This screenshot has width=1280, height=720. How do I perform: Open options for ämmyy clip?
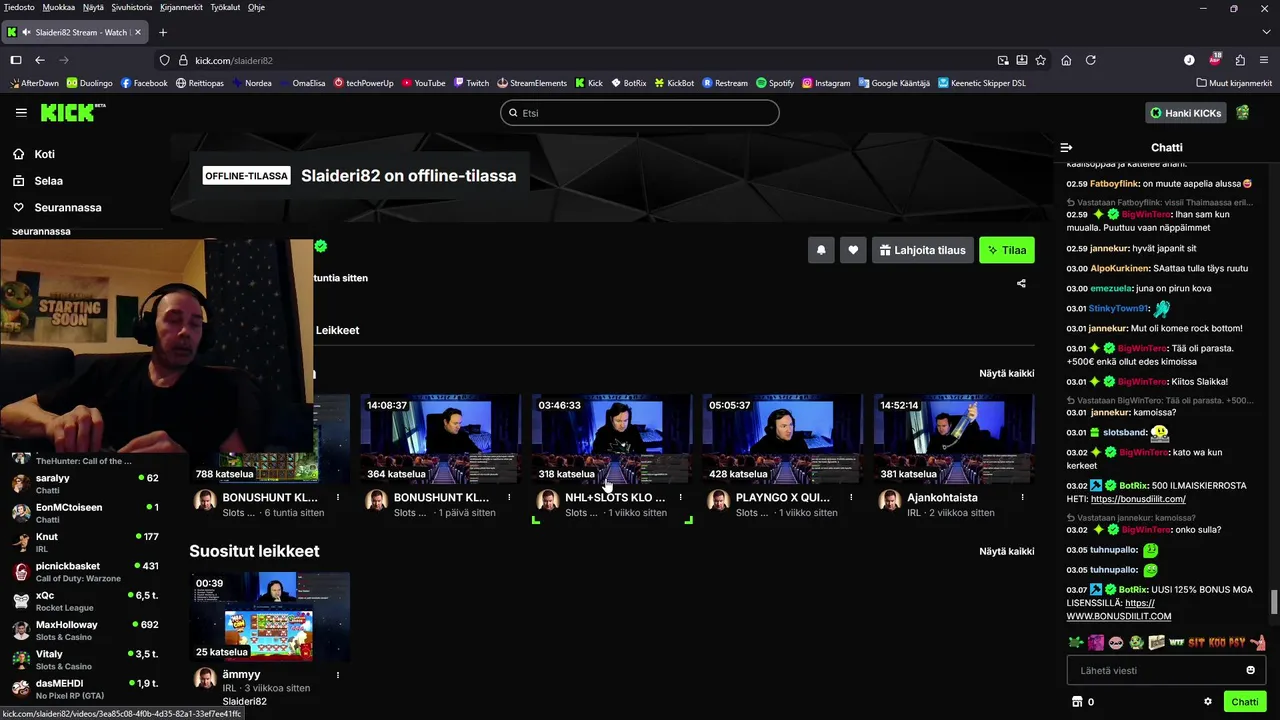click(338, 675)
